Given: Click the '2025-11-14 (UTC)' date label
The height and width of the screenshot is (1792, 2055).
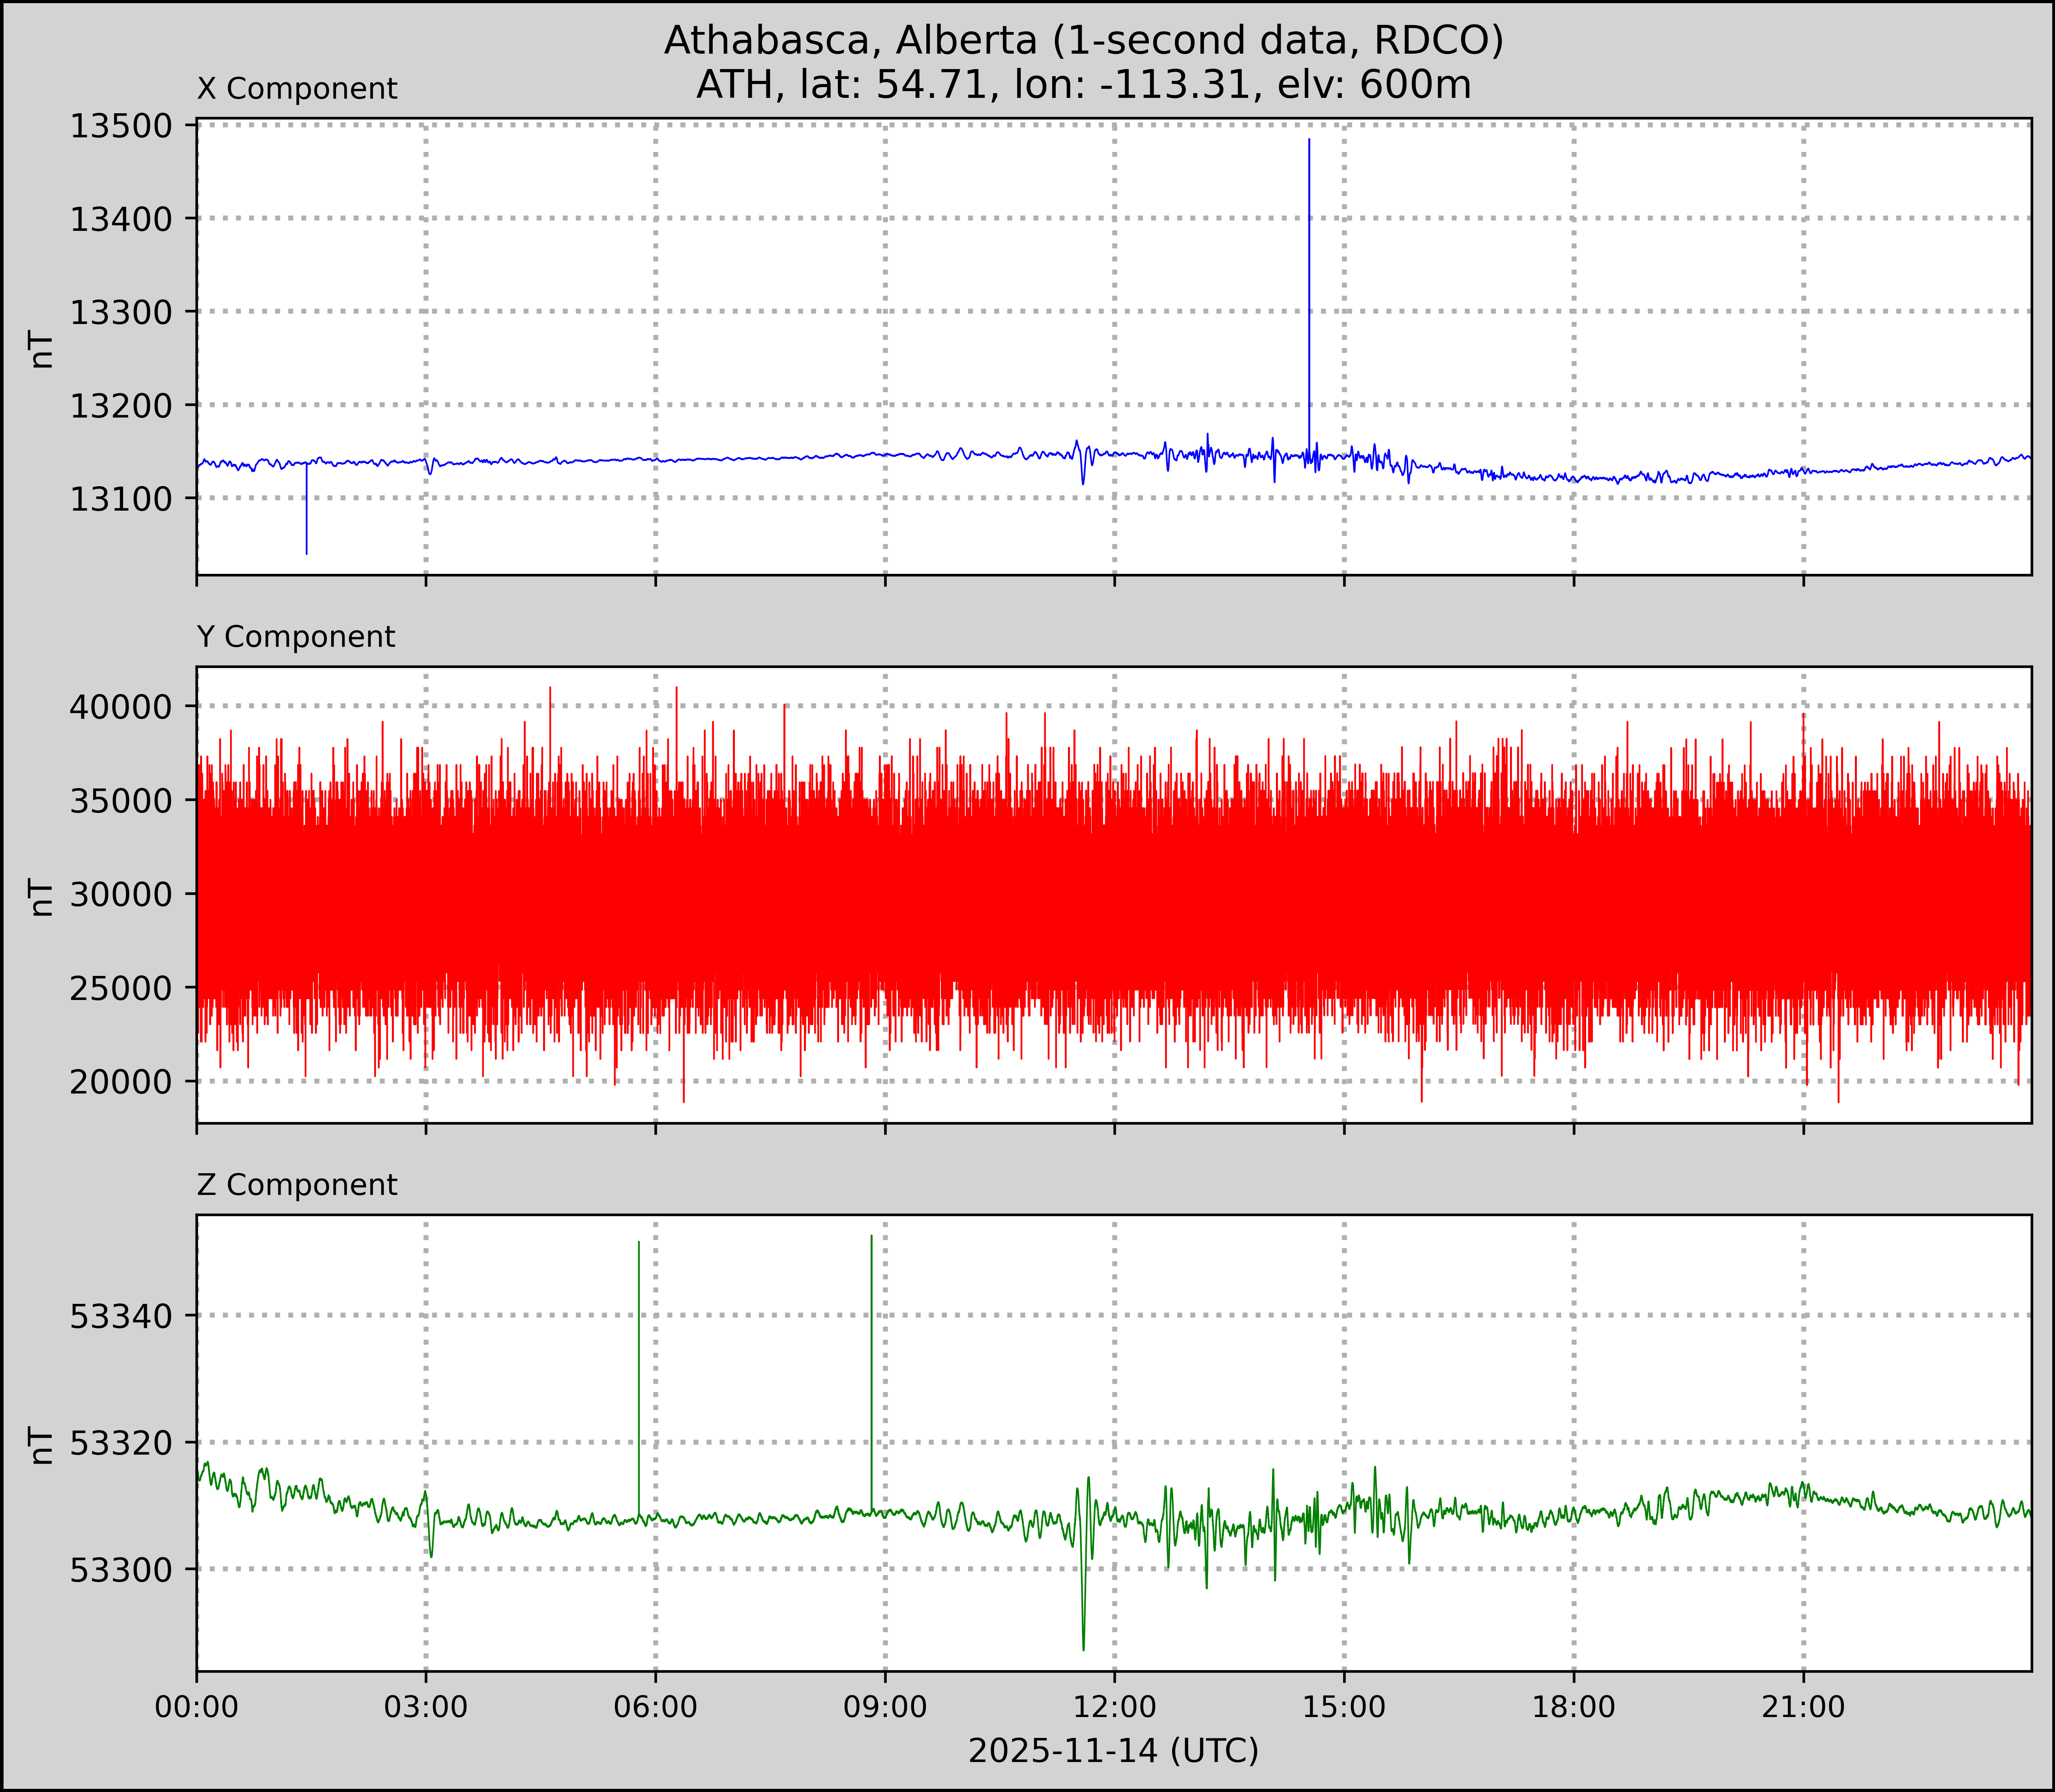Looking at the screenshot, I should point(1113,1751).
